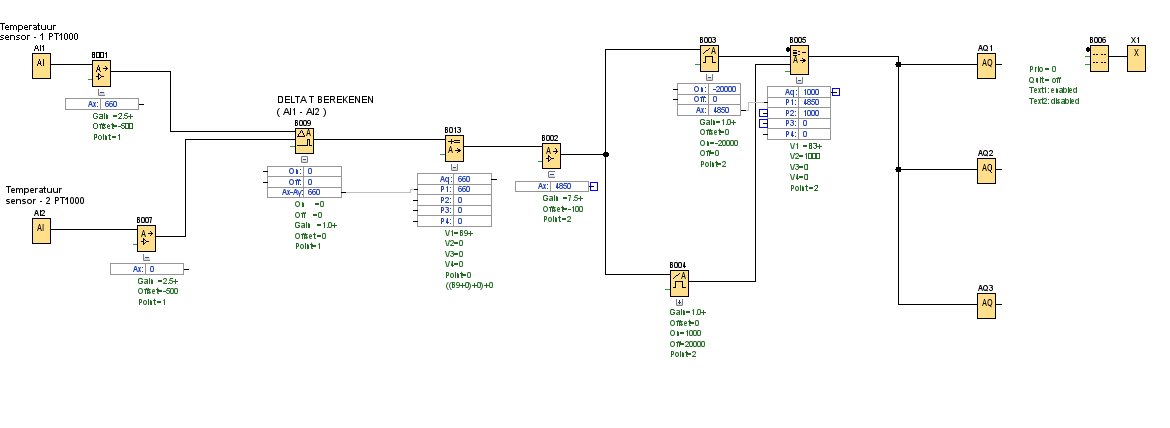The height and width of the screenshot is (428, 1170).
Task: Collapse the parameter box under B009
Action: (304, 159)
